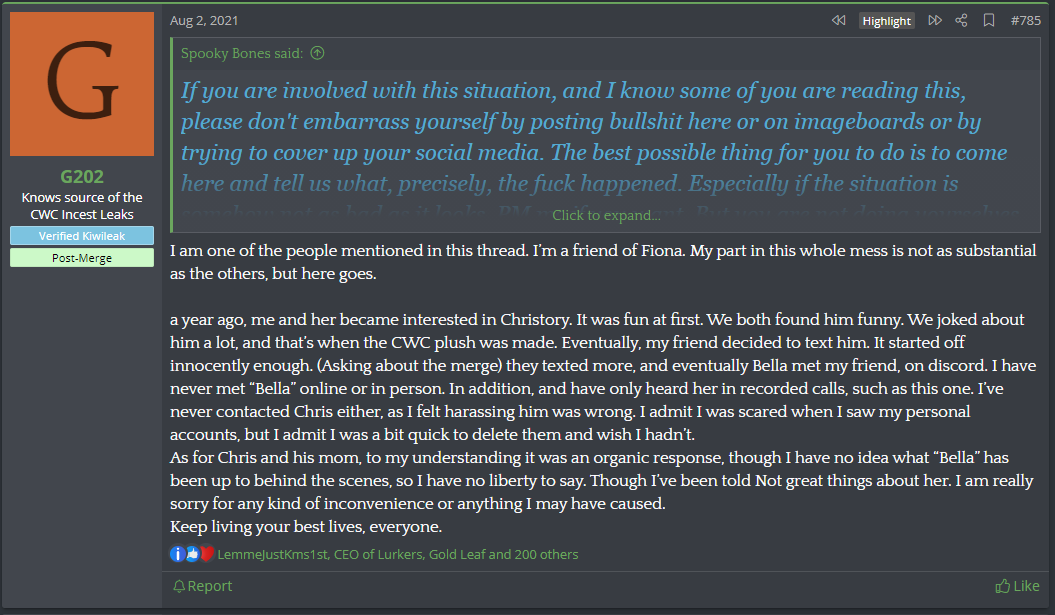
Task: Open LemmeJustKms1st in the reactions list
Action: (272, 554)
